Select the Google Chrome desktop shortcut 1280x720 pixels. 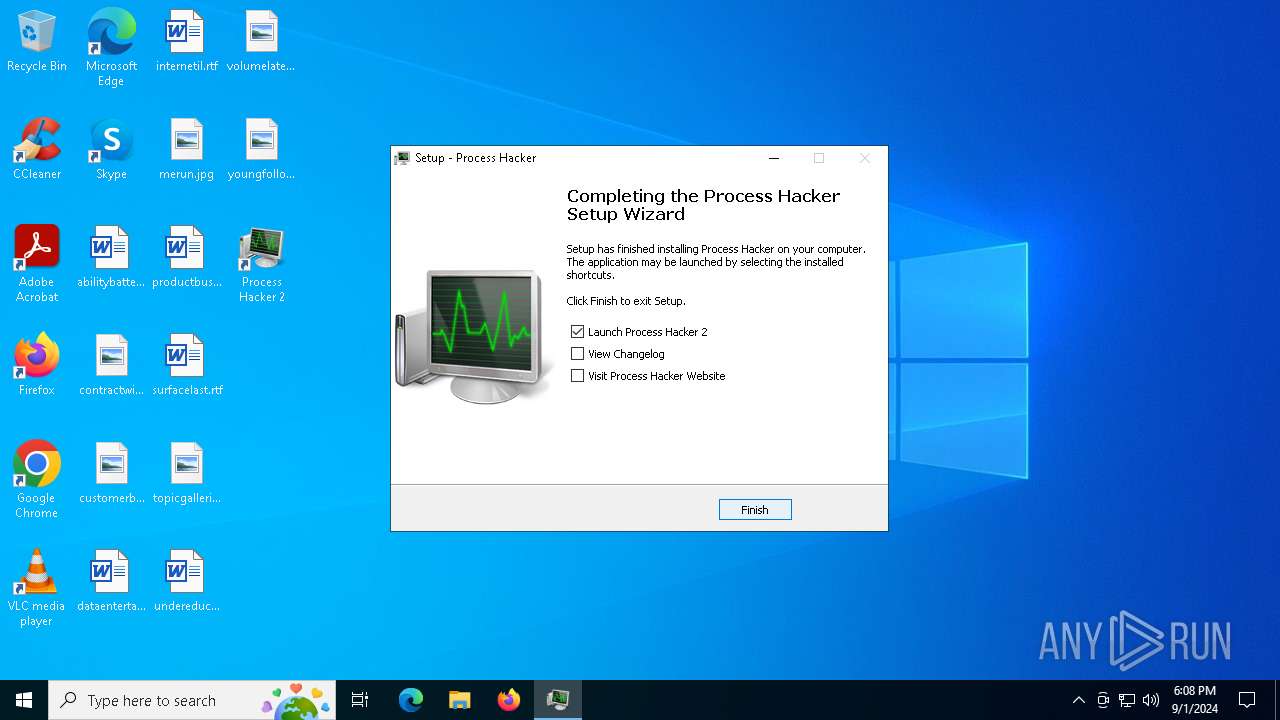coord(37,480)
